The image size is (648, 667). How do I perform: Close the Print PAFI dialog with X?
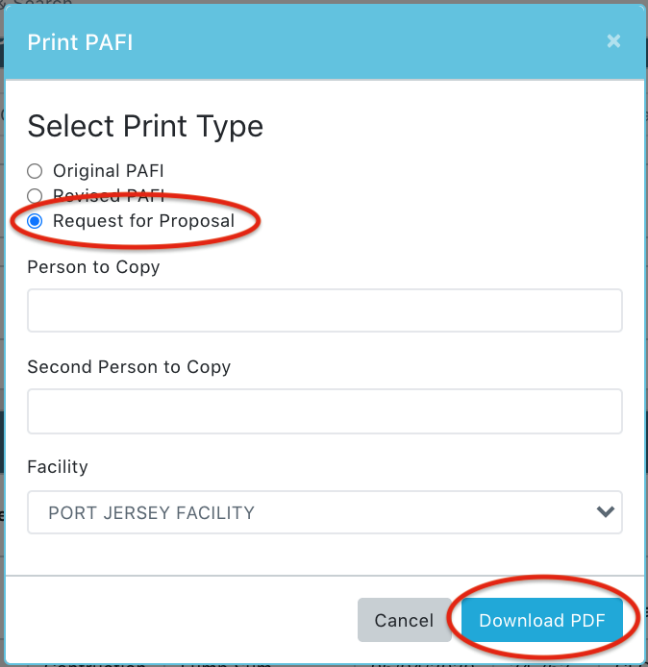coord(613,41)
